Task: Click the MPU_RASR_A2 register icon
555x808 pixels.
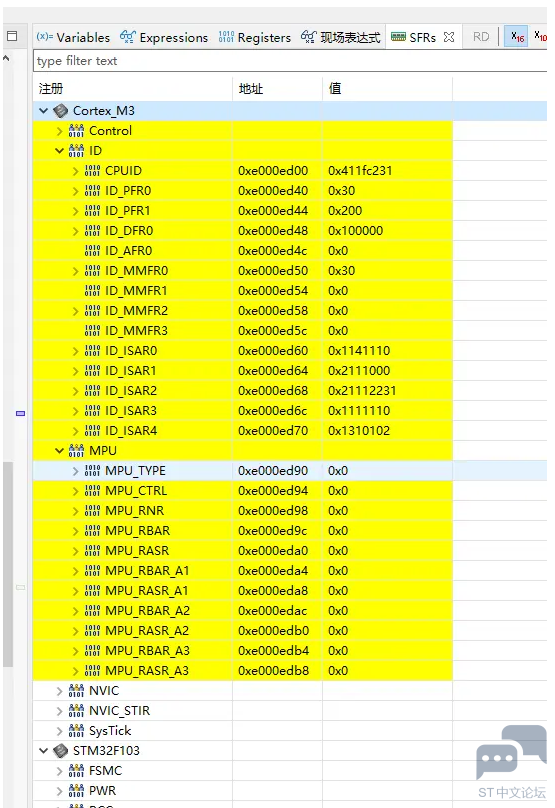Action: [x=92, y=631]
